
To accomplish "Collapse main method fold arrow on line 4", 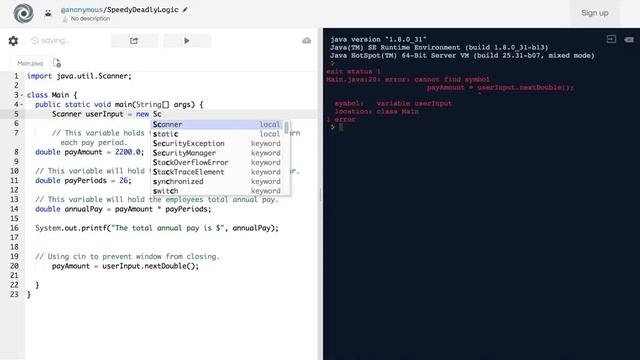I will coord(22,104).
